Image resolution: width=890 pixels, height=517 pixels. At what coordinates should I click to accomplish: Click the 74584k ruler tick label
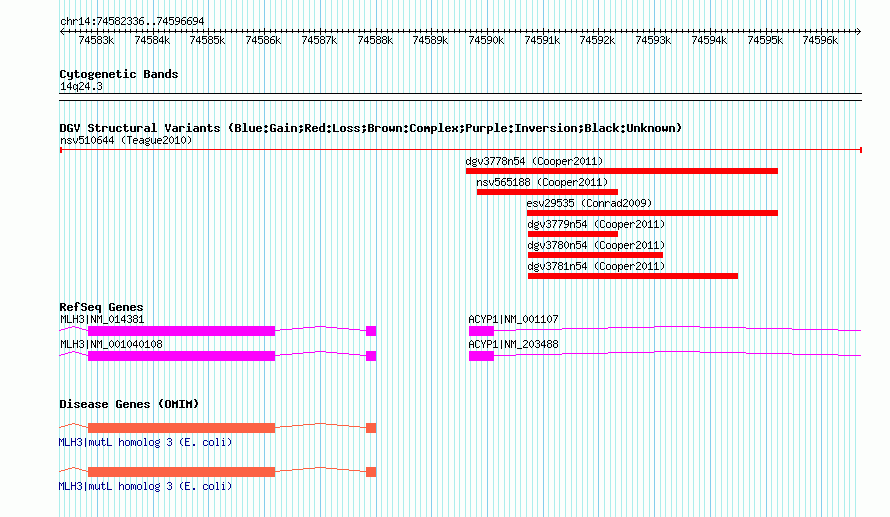coord(152,40)
